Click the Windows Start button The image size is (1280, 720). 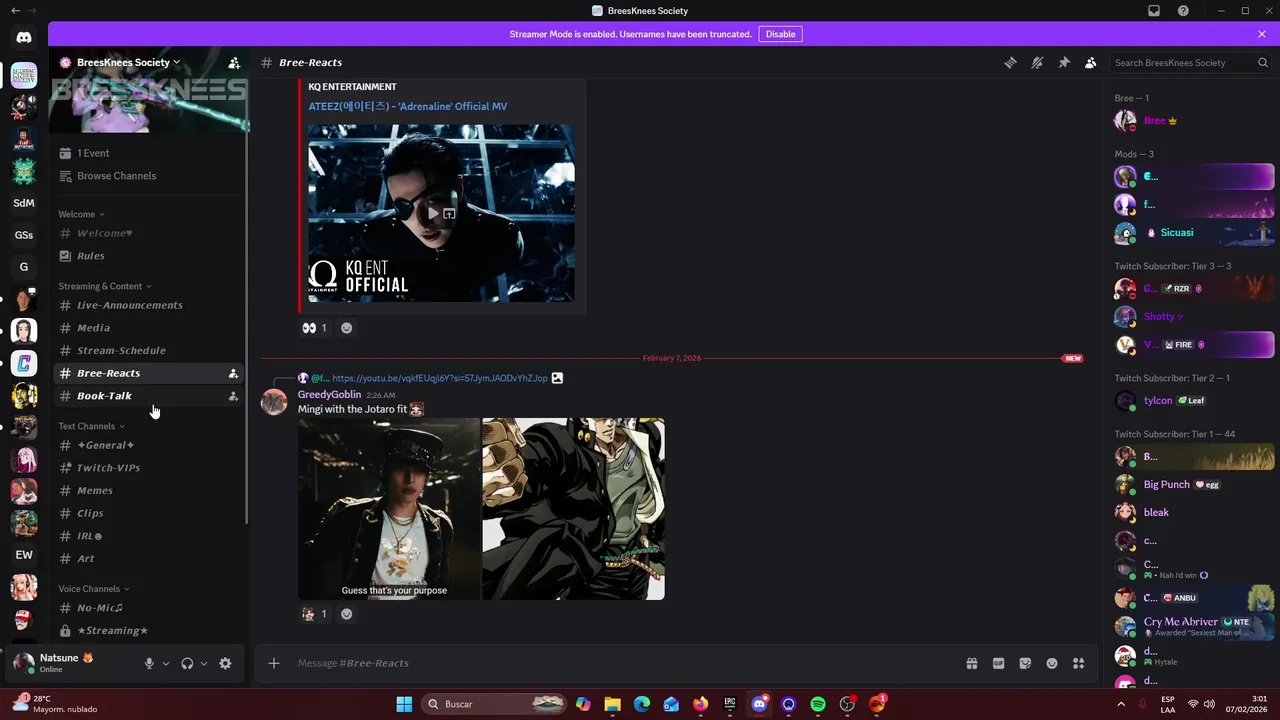[404, 704]
